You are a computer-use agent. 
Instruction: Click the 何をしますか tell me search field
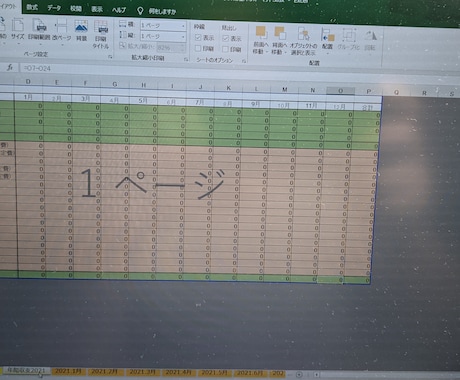[162, 12]
